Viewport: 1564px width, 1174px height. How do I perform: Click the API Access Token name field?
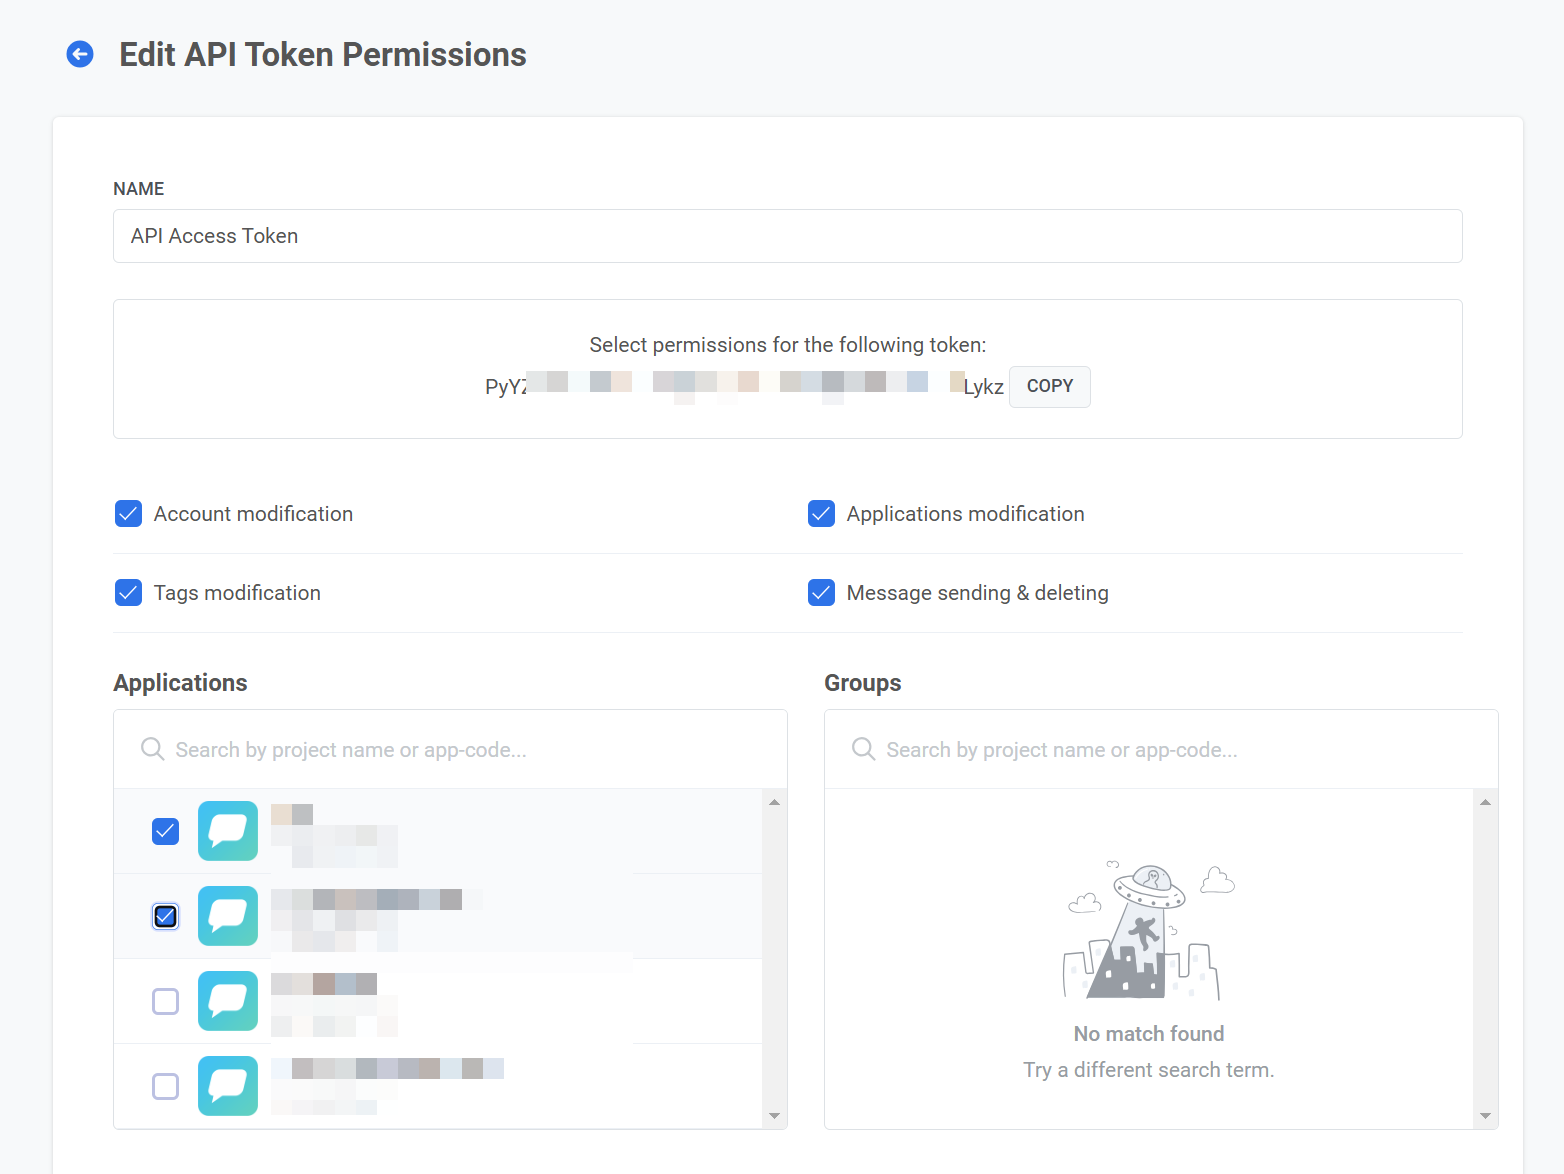787,236
